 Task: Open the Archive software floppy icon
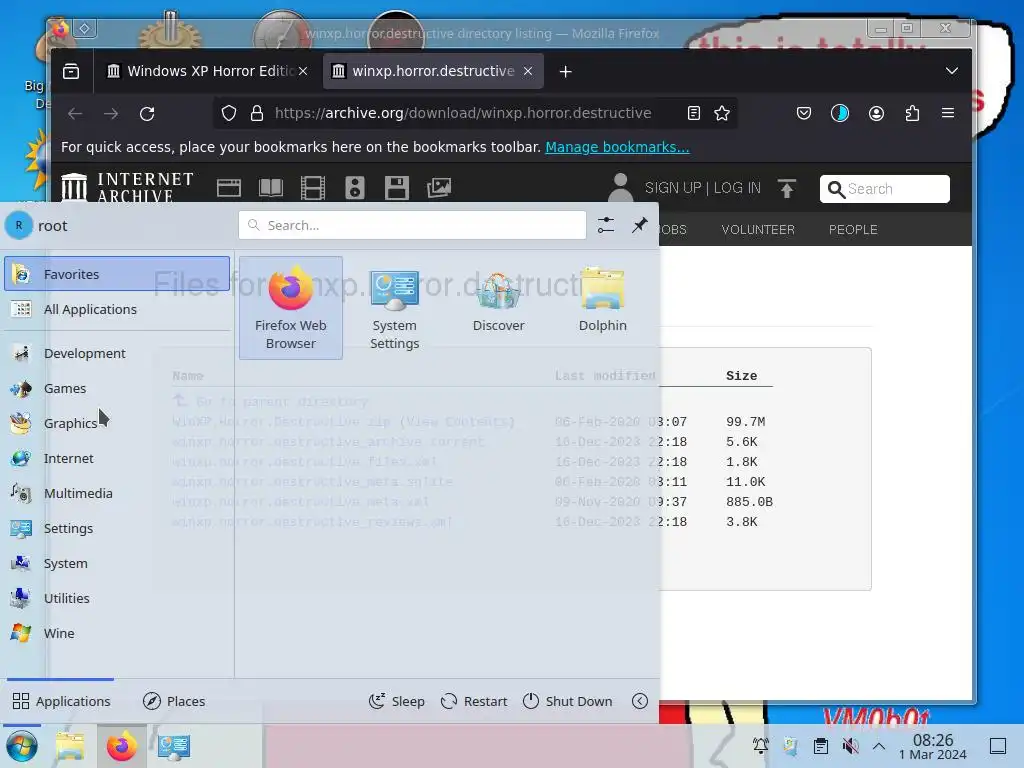(396, 188)
